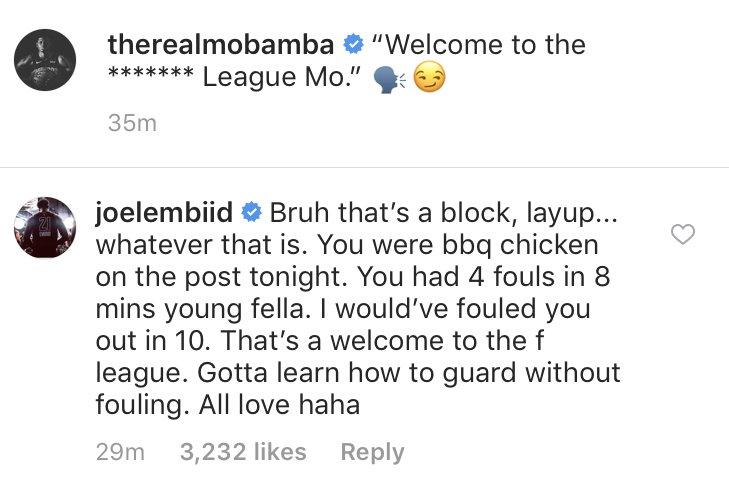Click the 35m timestamp under the caption
The height and width of the screenshot is (500, 729).
point(132,122)
